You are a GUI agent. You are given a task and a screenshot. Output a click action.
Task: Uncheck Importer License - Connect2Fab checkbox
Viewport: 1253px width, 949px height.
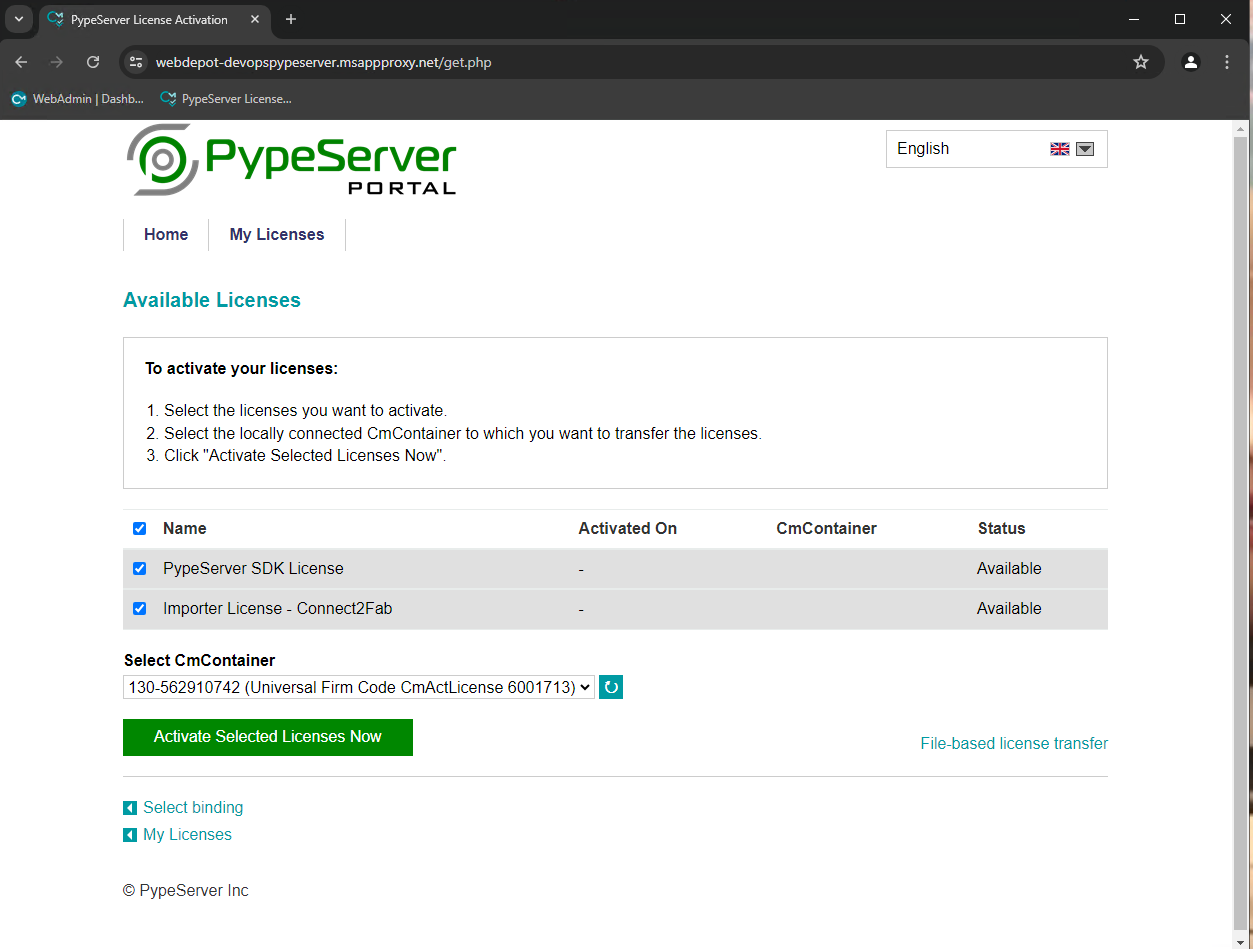coord(139,608)
